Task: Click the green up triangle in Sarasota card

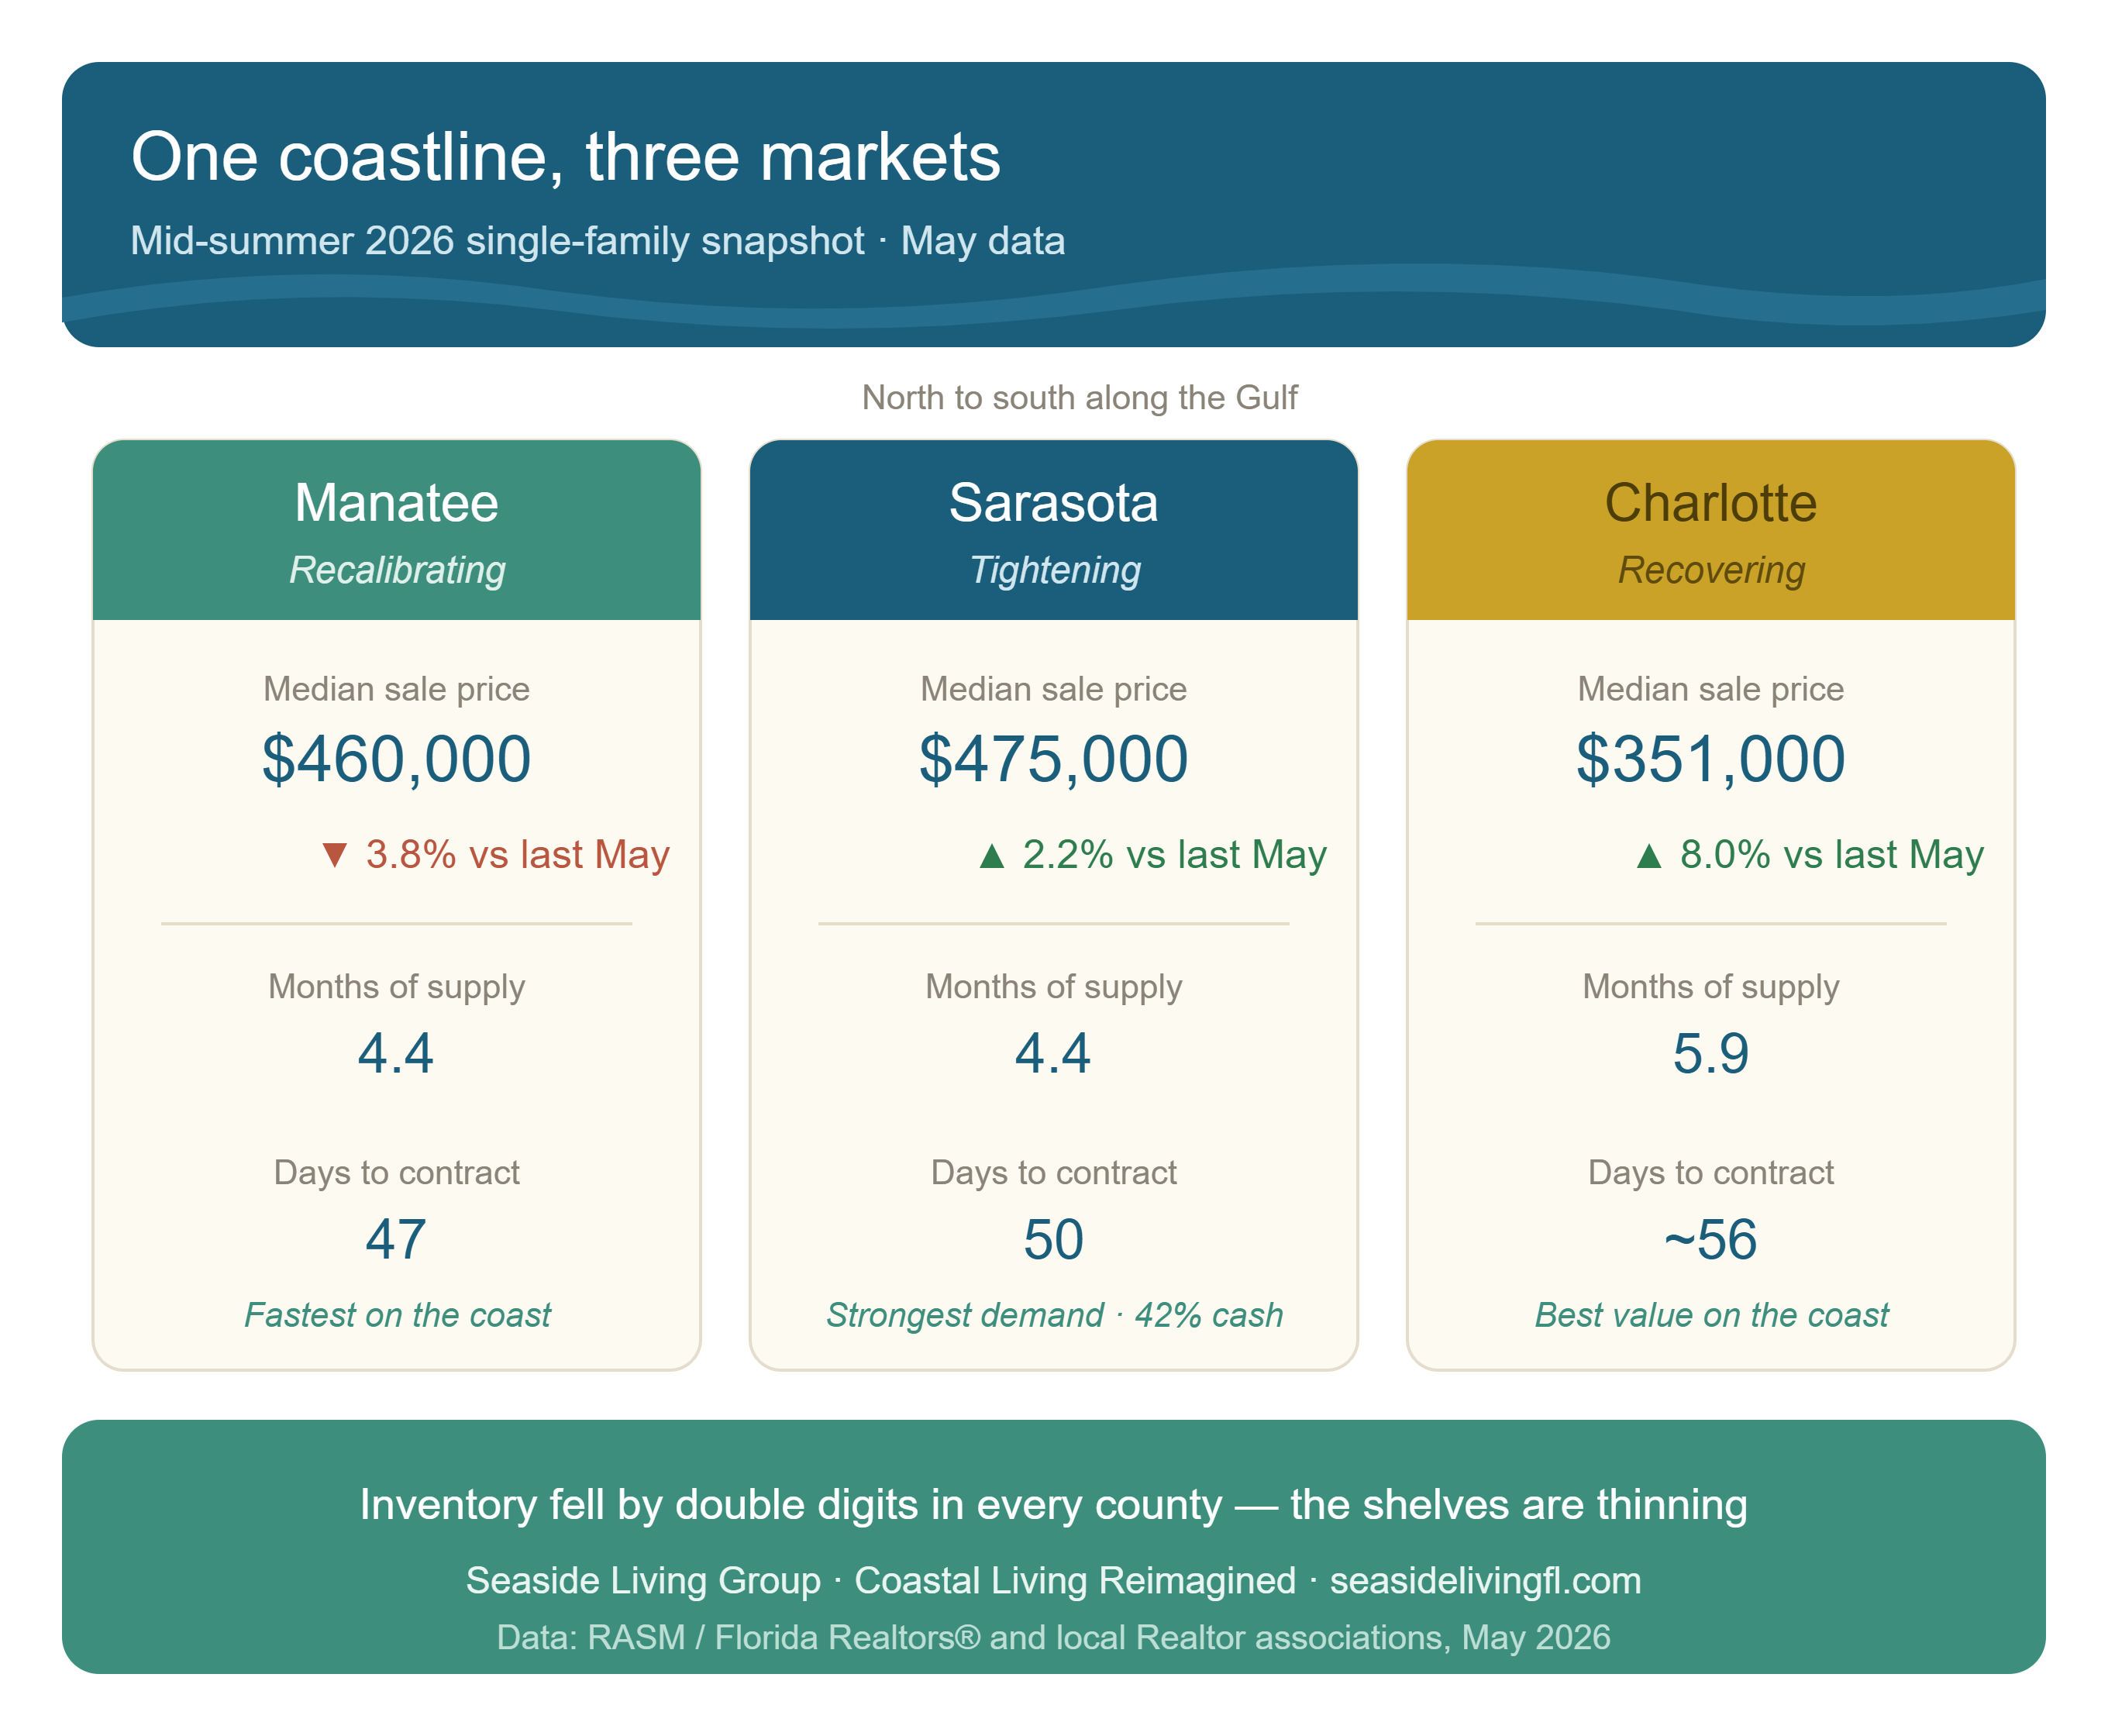Action: (x=991, y=856)
